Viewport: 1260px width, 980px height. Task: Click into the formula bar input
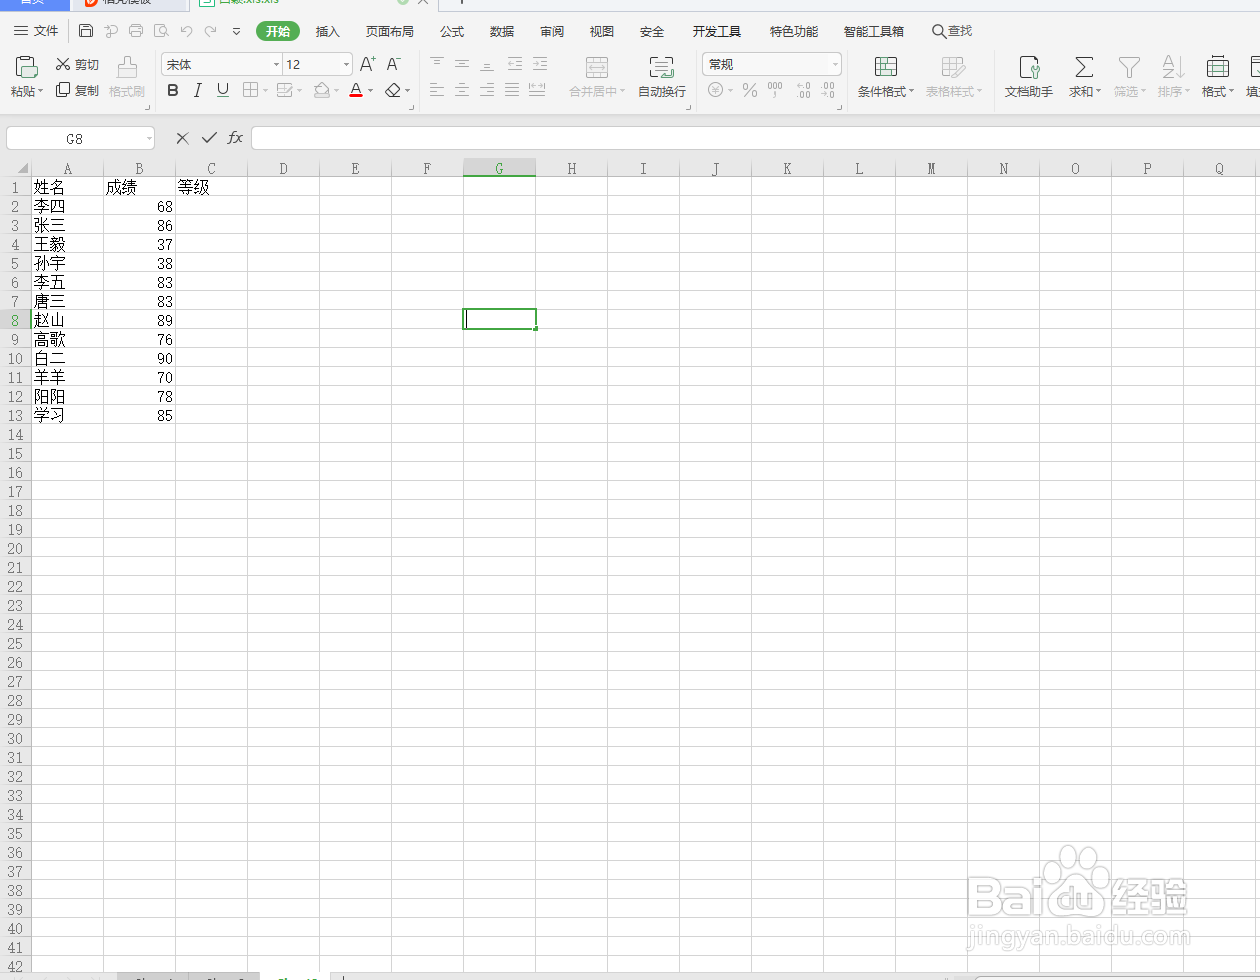click(755, 138)
